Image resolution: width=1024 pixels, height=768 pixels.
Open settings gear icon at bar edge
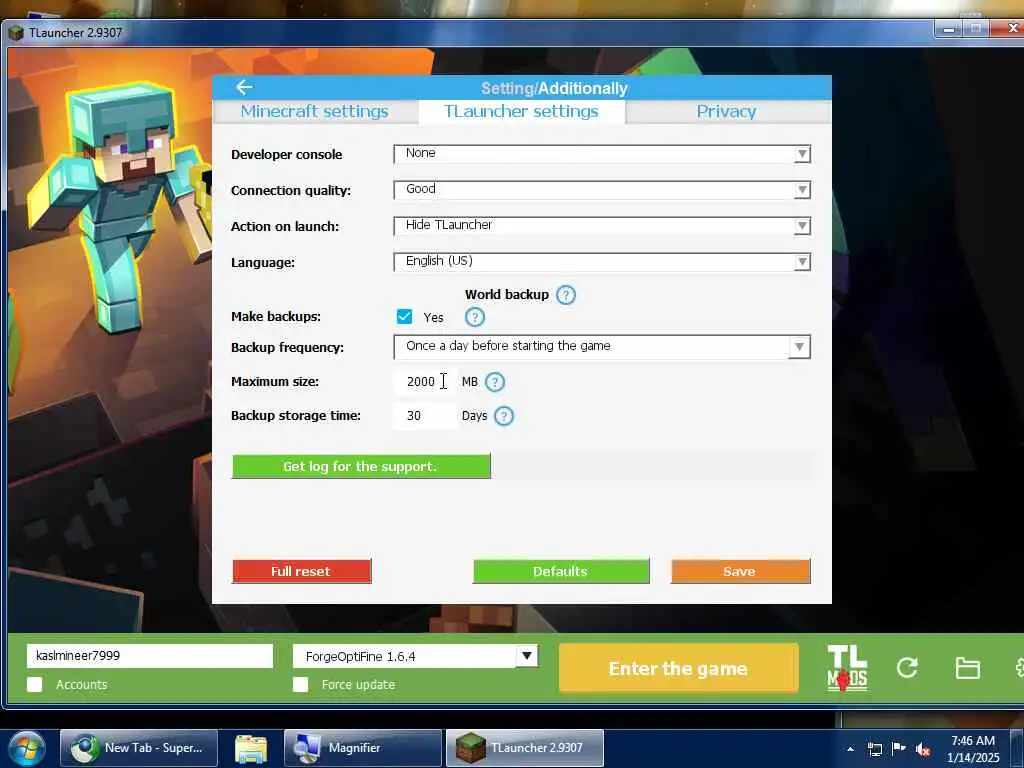coord(1019,667)
